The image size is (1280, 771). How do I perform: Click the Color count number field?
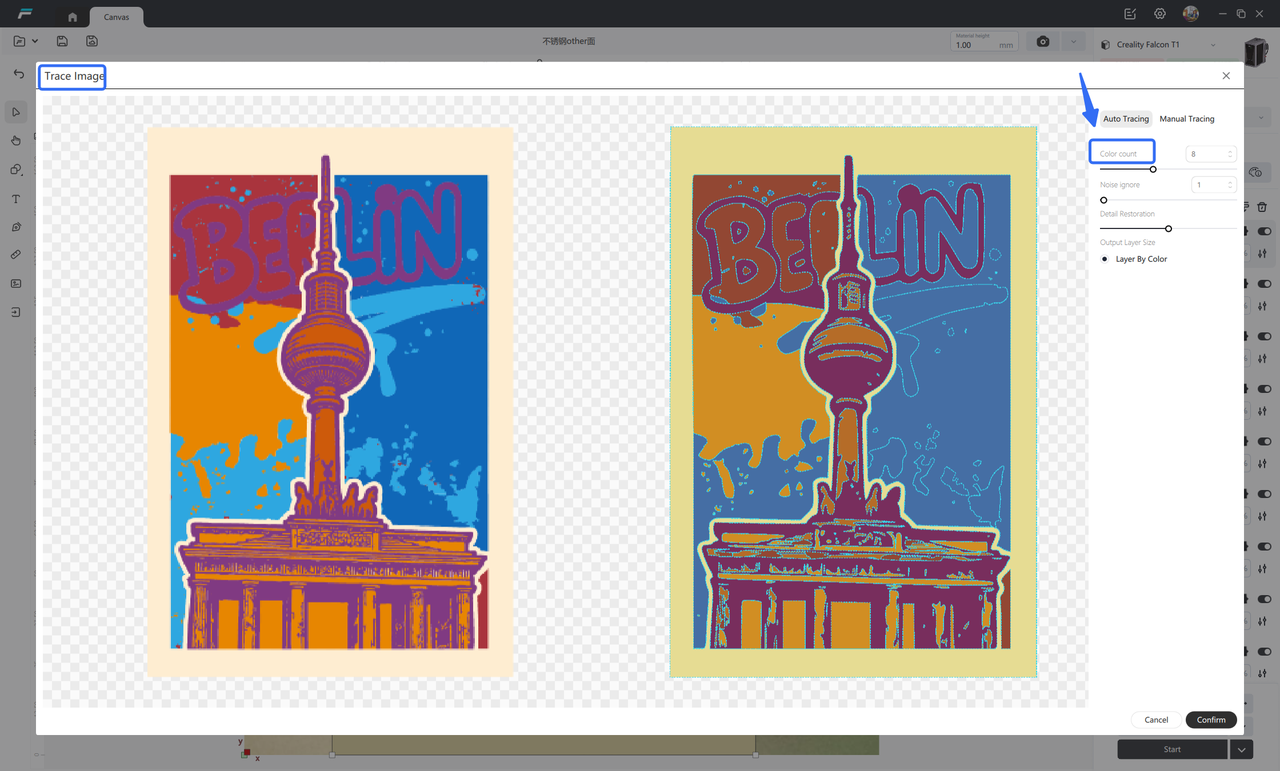1205,154
